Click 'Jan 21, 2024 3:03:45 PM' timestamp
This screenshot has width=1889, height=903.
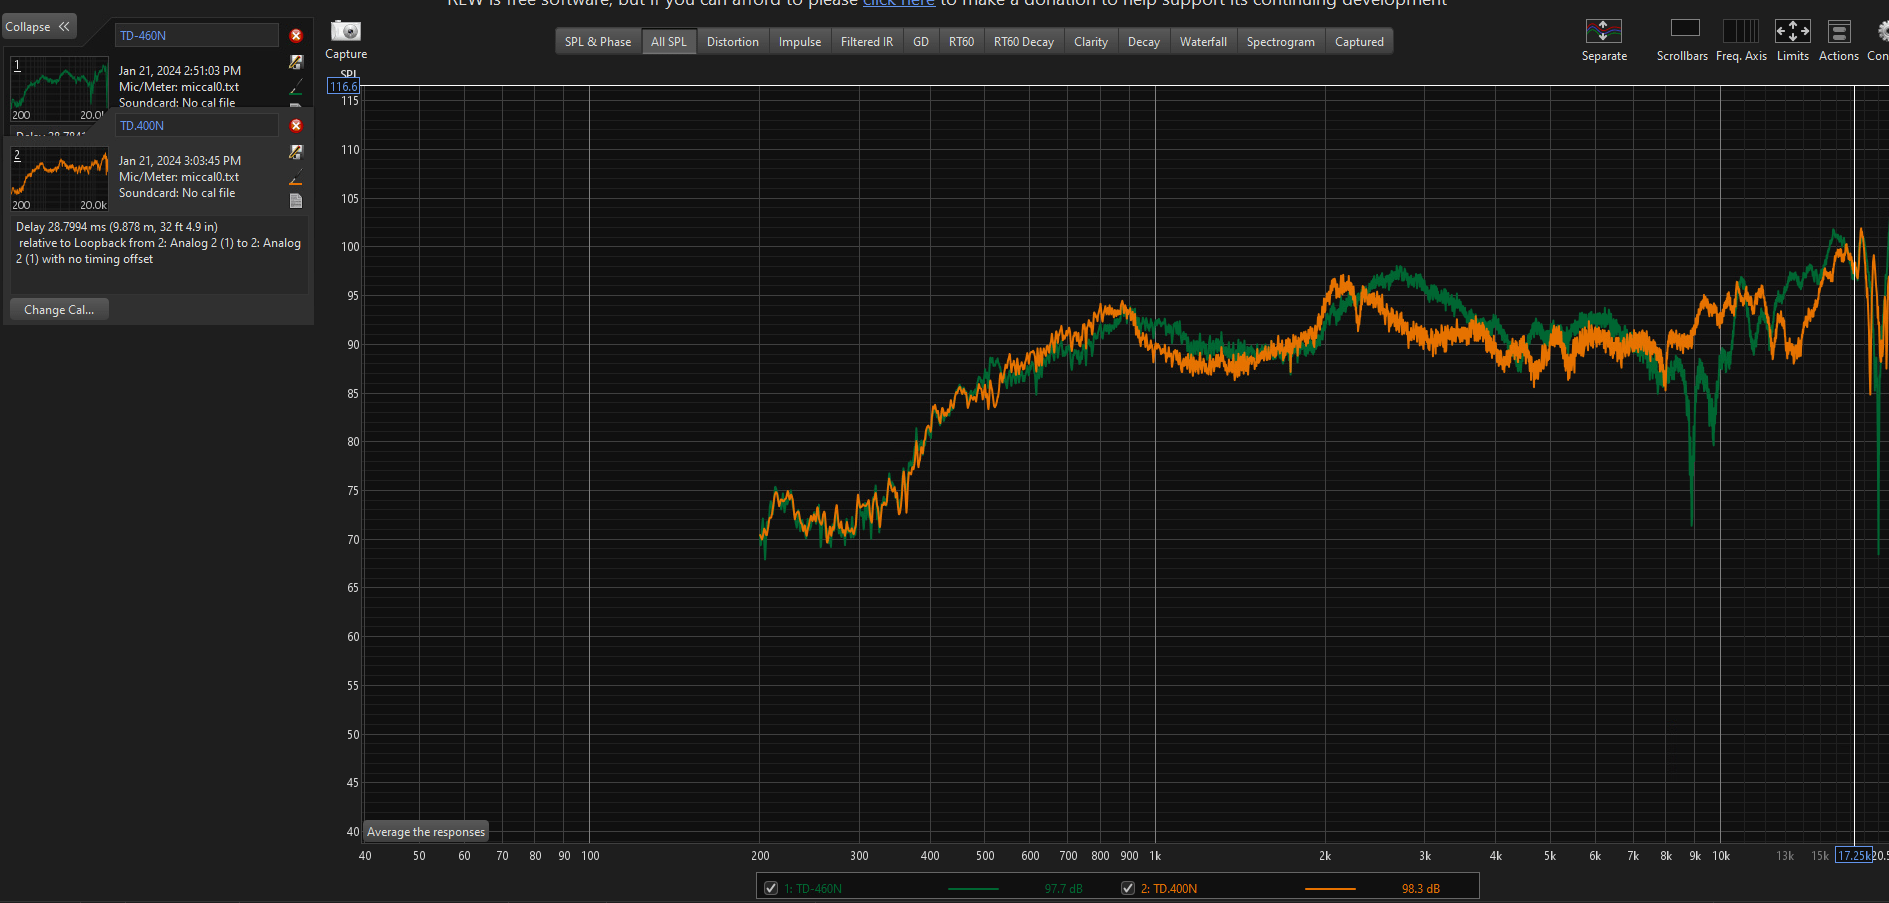[x=180, y=161]
